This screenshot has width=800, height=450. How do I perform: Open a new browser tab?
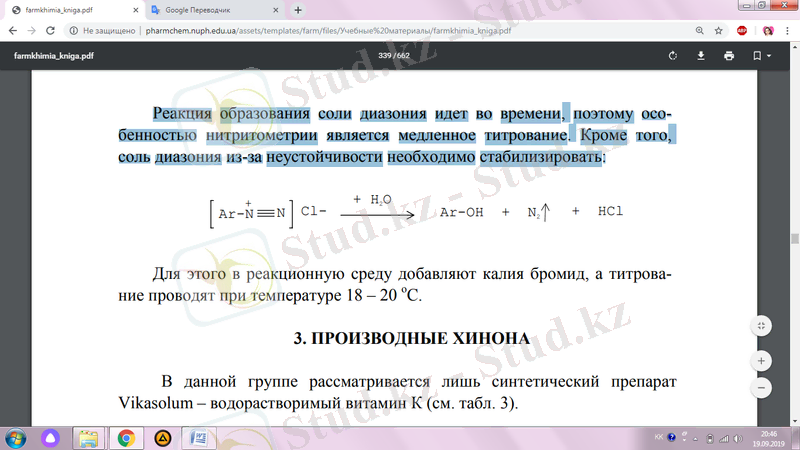298,9
